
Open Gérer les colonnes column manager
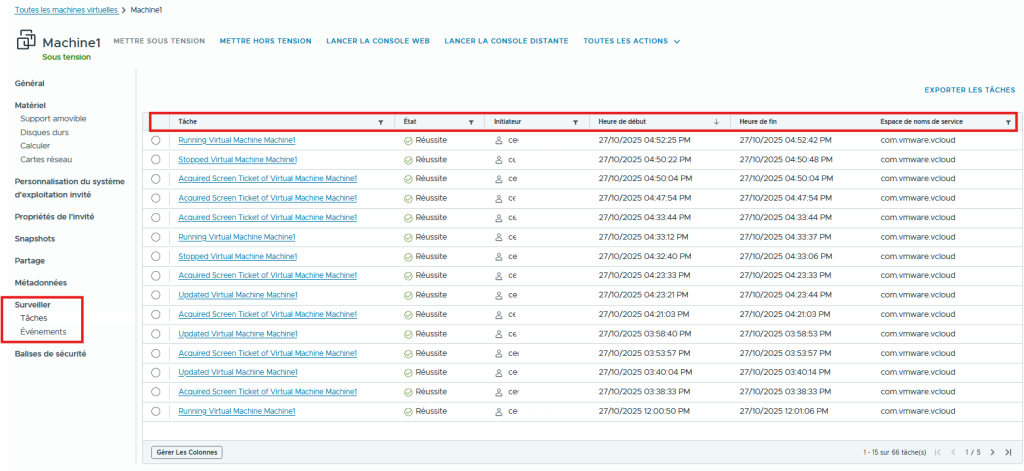186,452
